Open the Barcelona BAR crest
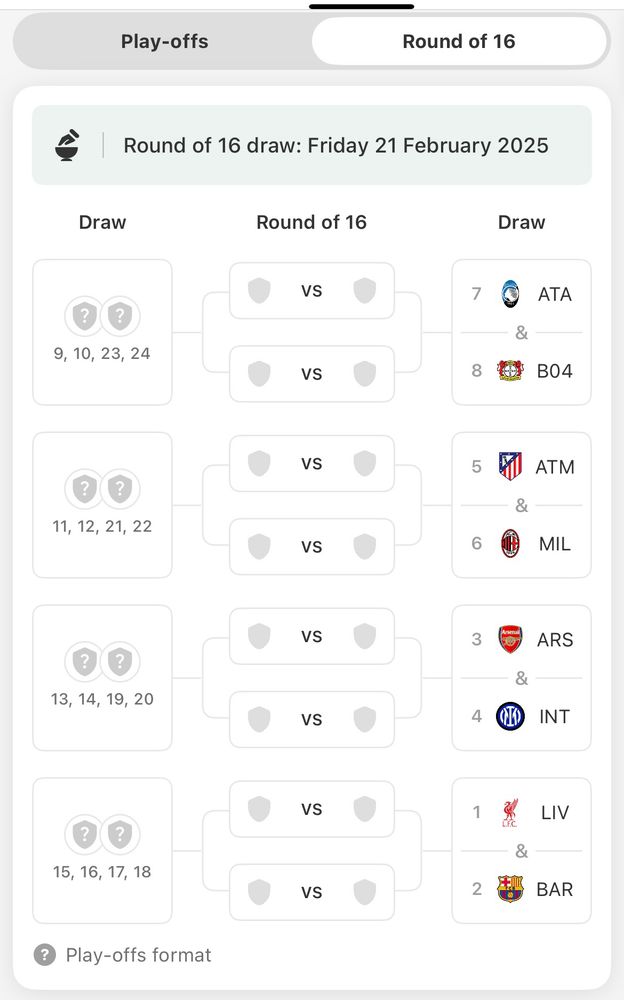The height and width of the screenshot is (1000, 624). [x=510, y=889]
